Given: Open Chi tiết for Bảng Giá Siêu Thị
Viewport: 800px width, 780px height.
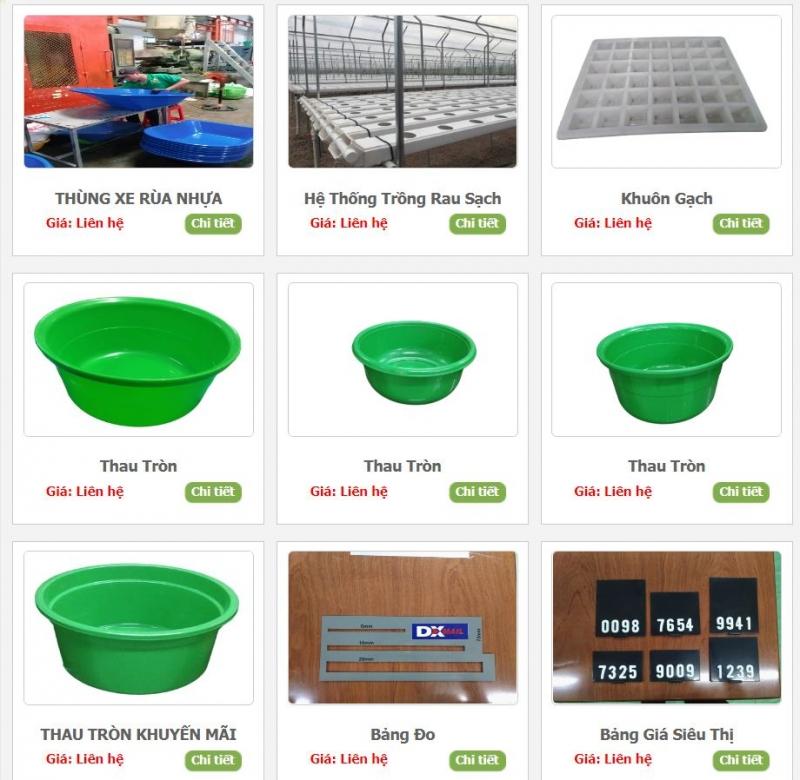Looking at the screenshot, I should 741,760.
